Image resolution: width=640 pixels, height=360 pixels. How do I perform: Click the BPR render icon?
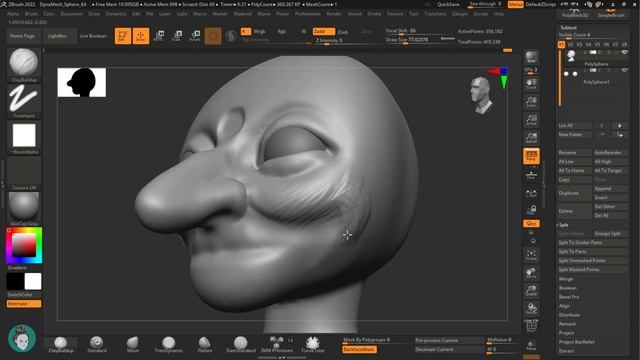(531, 58)
